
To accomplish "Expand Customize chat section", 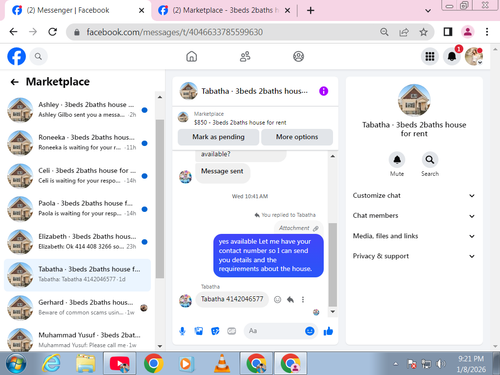I will point(414,196).
